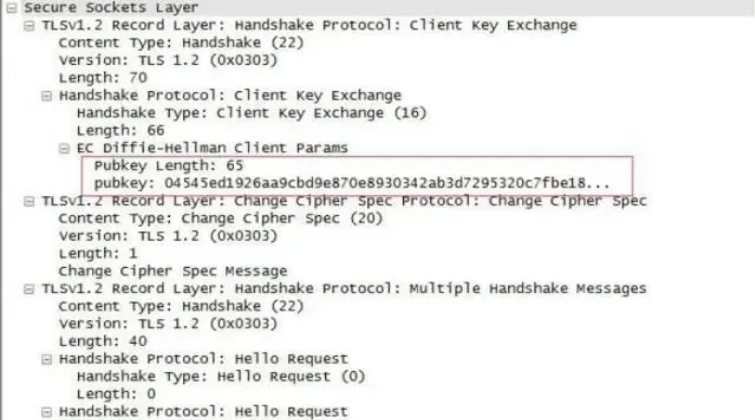Select first Content Type: Handshake (22) row

(x=181, y=43)
